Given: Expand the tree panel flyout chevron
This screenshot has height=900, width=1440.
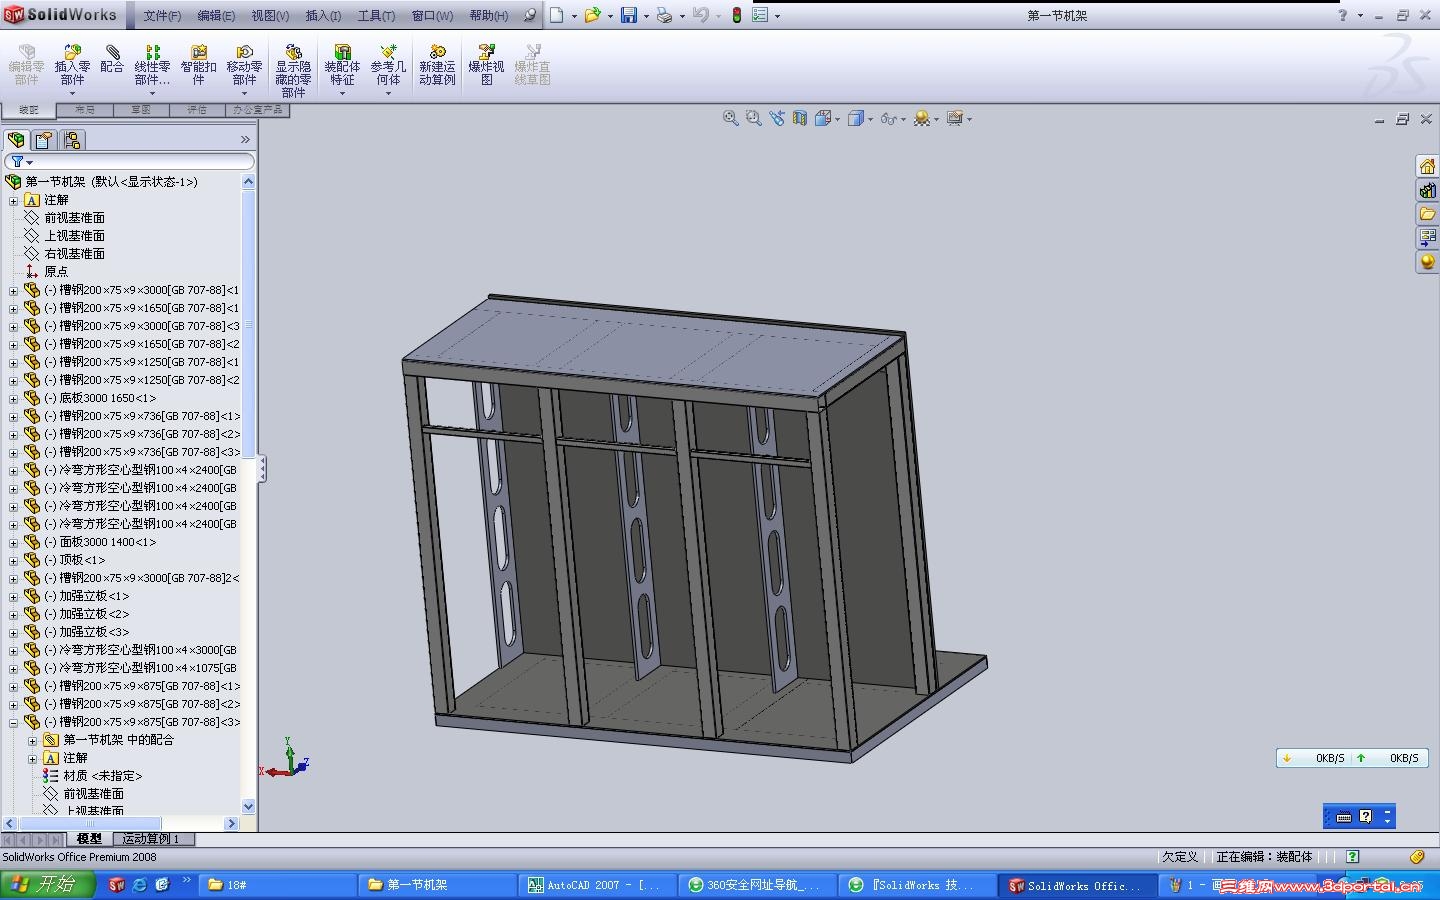Looking at the screenshot, I should 245,140.
